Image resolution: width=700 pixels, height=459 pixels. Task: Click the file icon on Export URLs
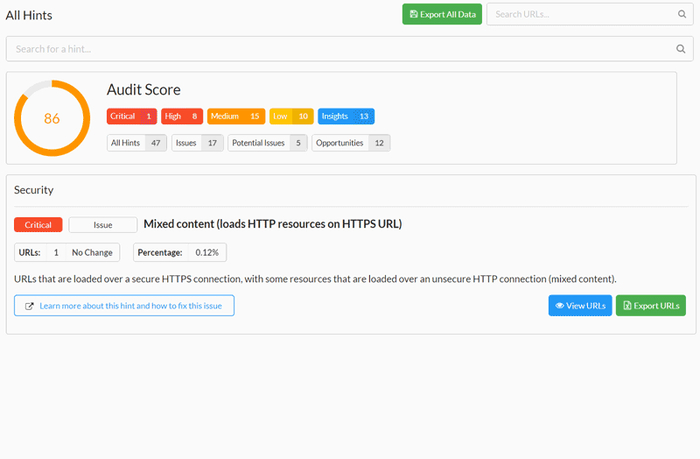tap(627, 305)
